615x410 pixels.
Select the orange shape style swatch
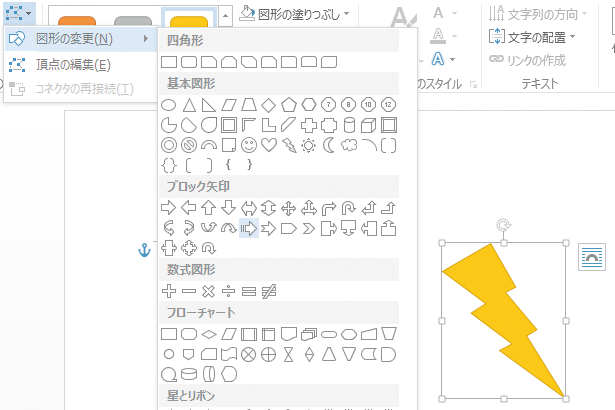pyautogui.click(x=77, y=21)
